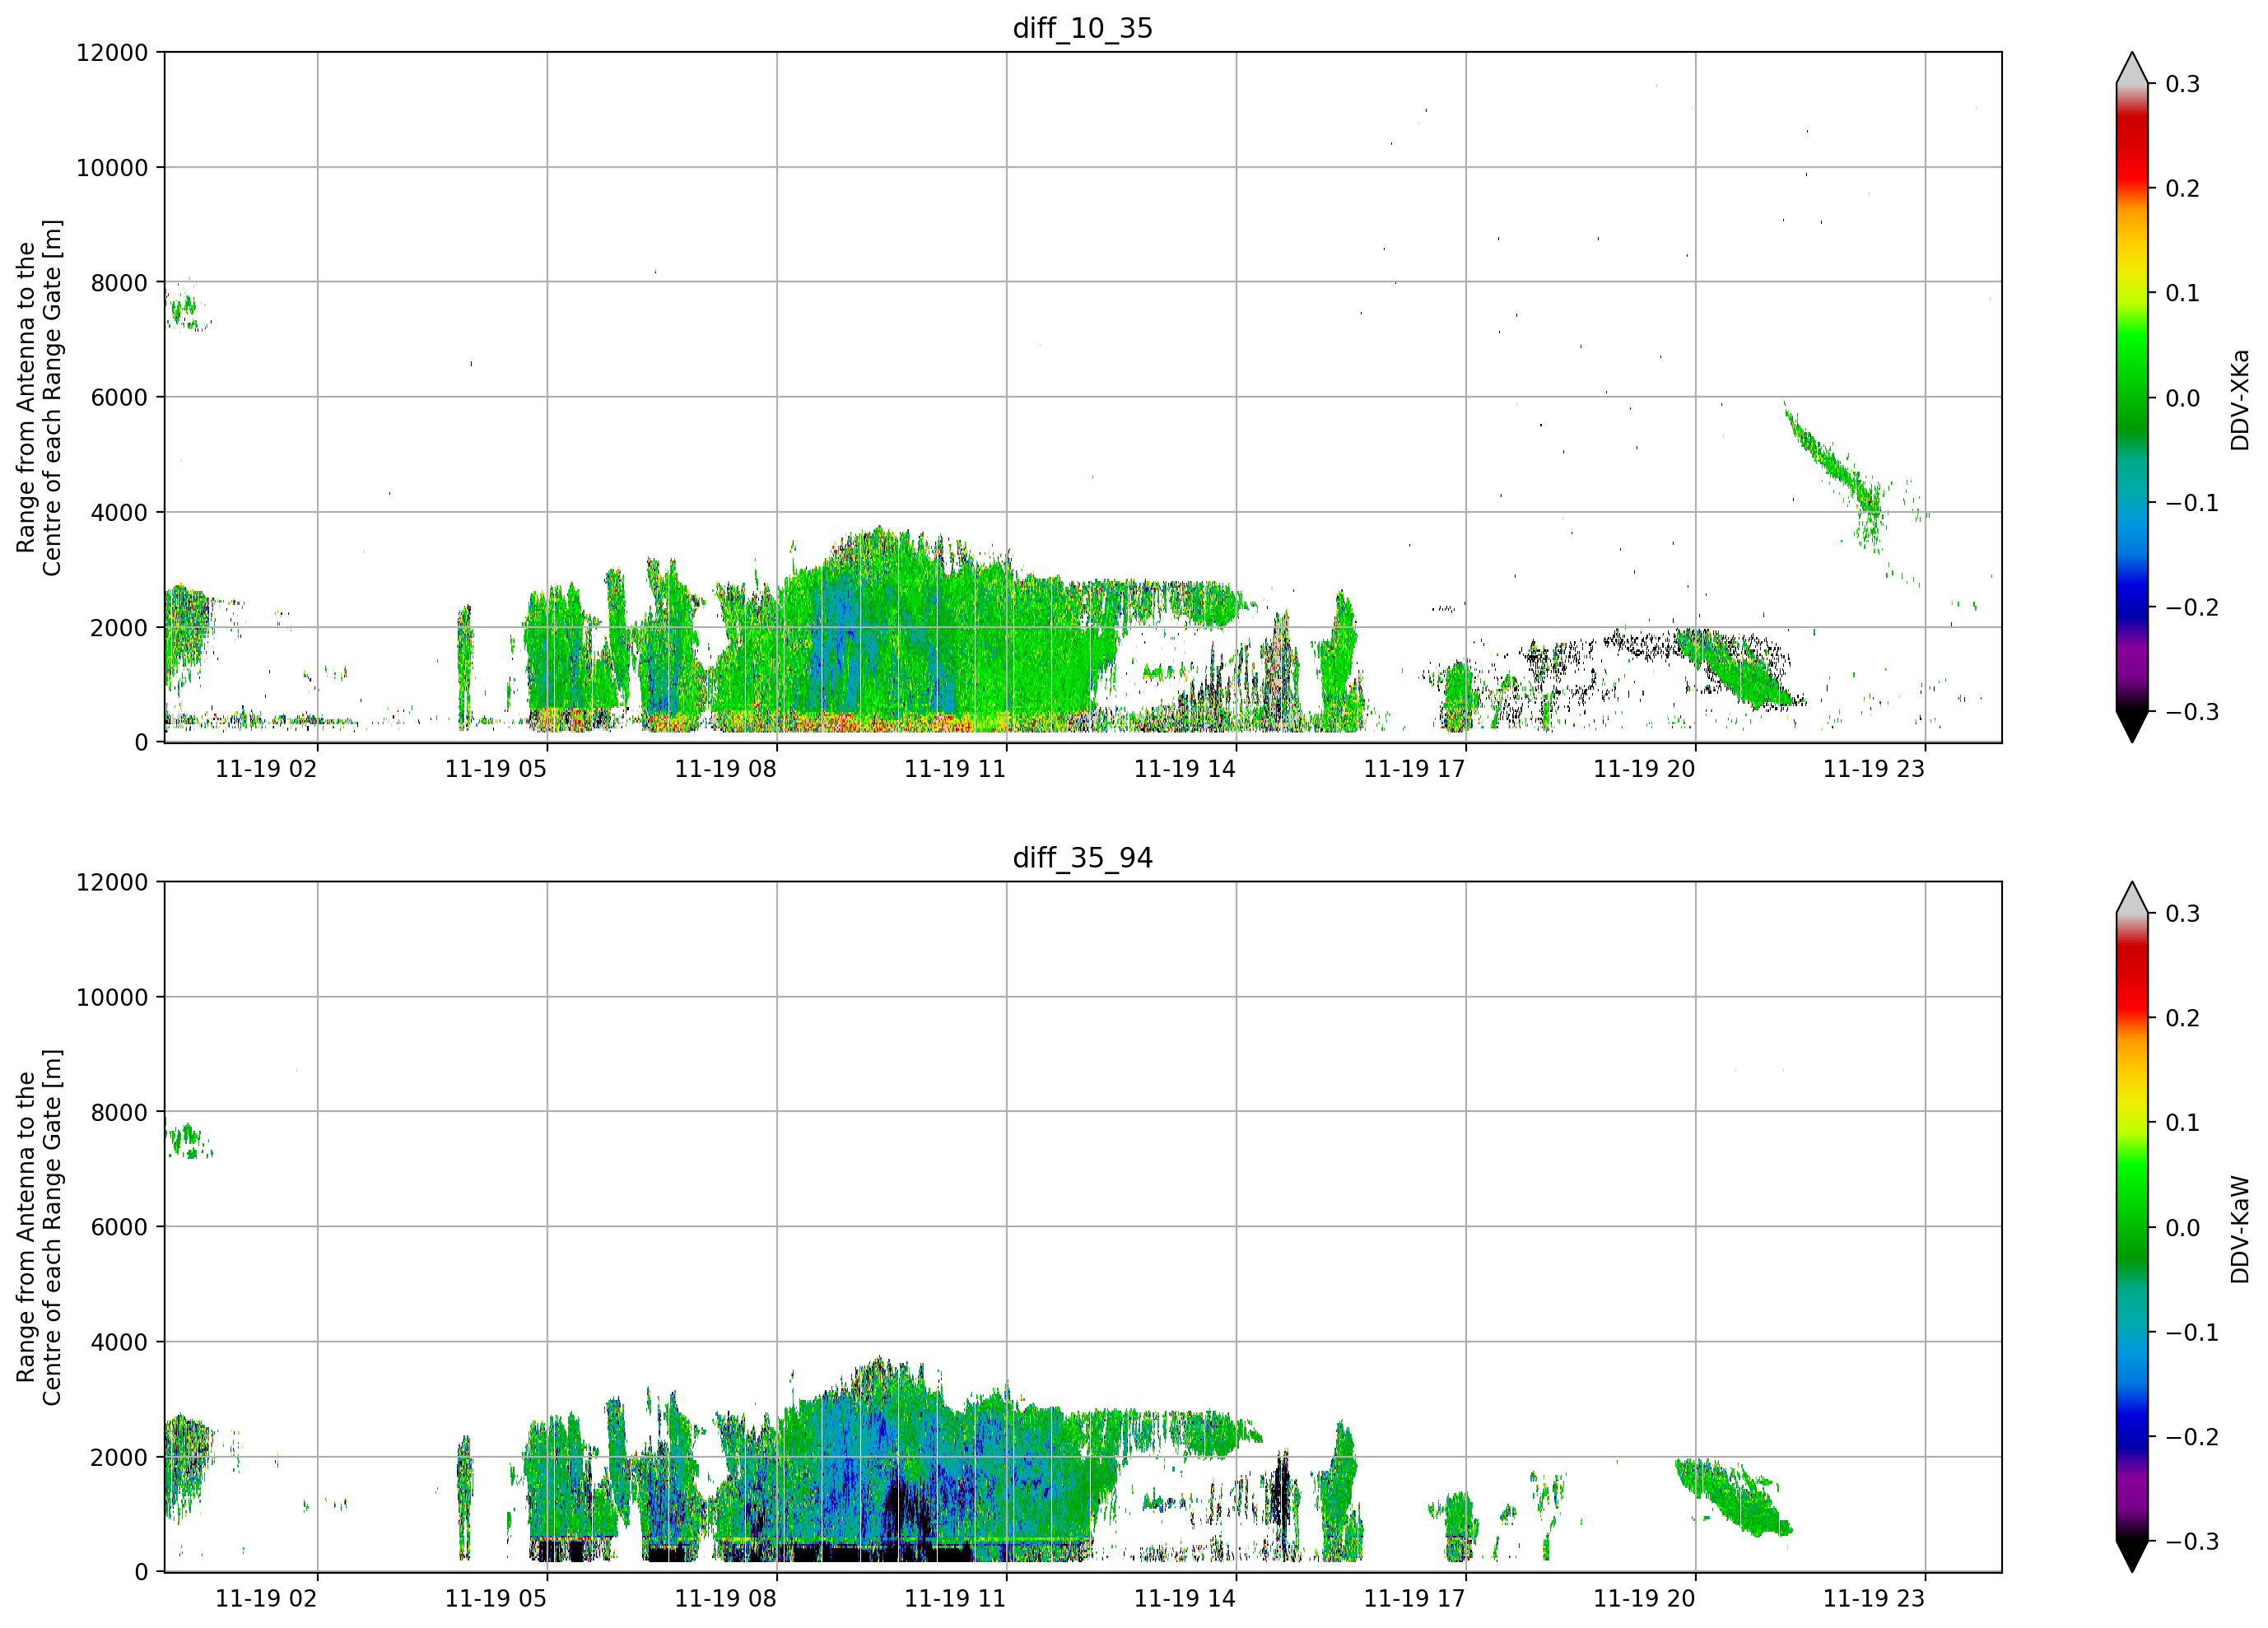
Task: Click the 0.3 tick on DDV-XKa colorbar
Action: tap(2183, 84)
